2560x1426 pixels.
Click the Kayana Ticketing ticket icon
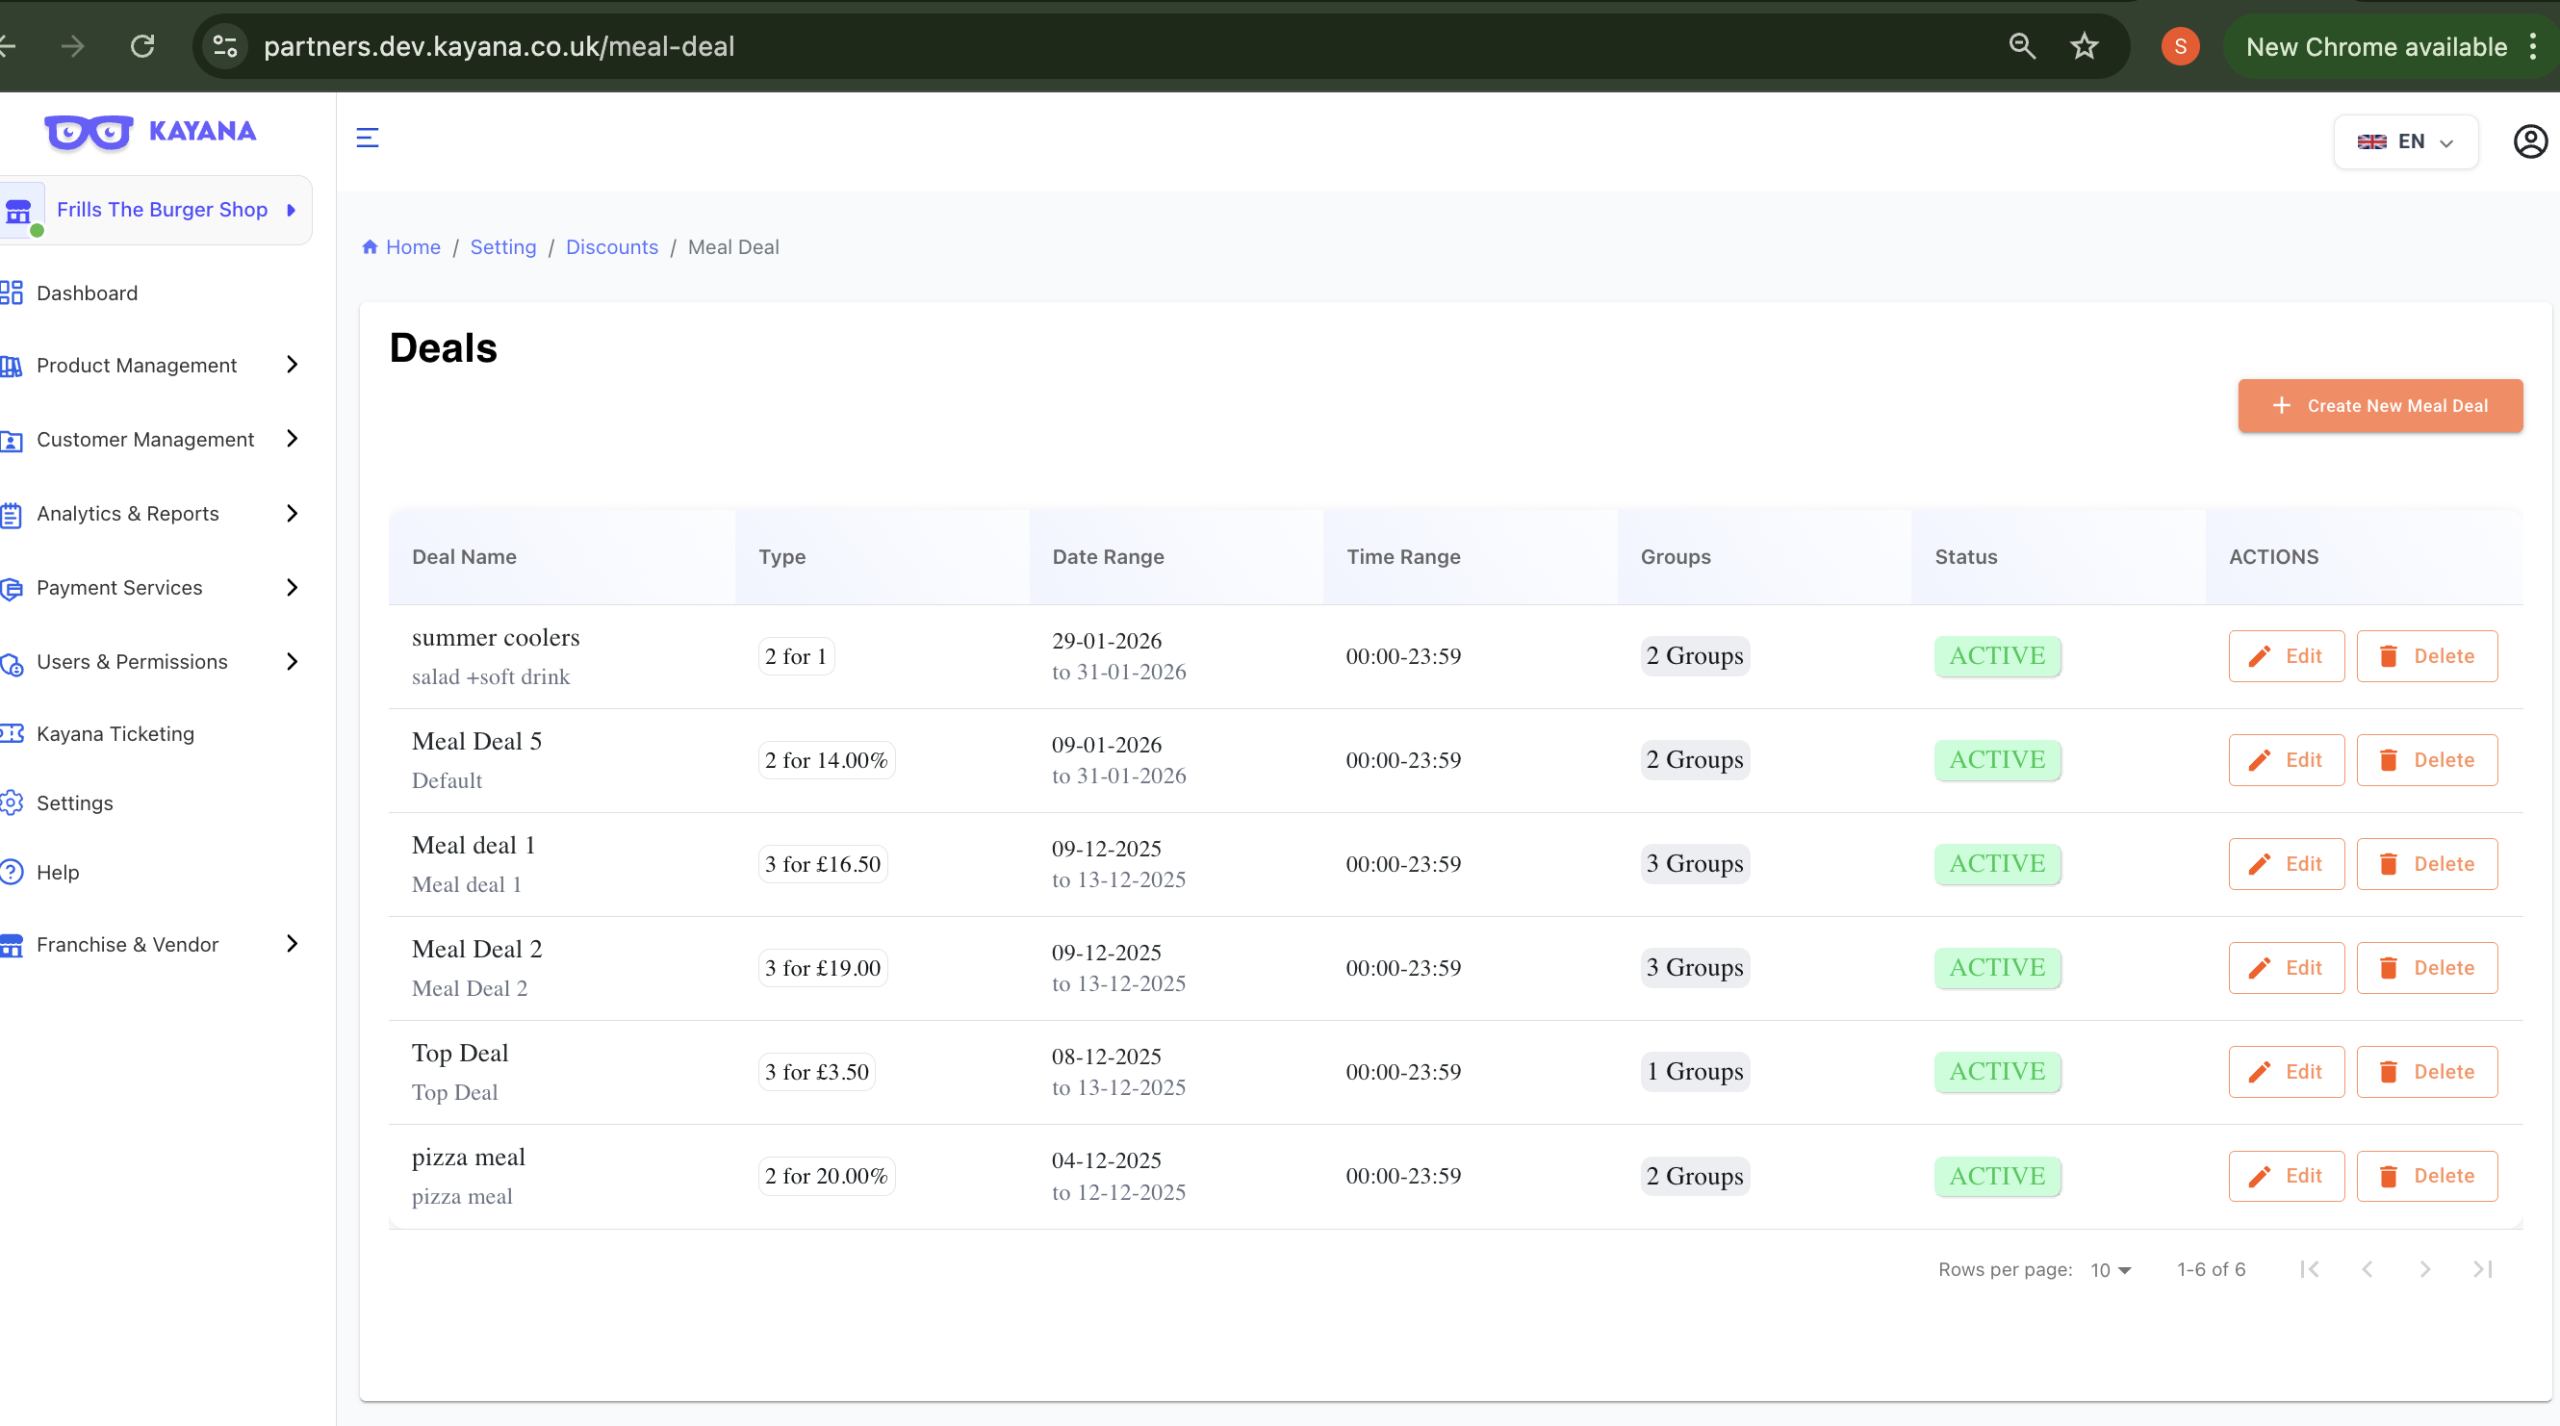(11, 734)
